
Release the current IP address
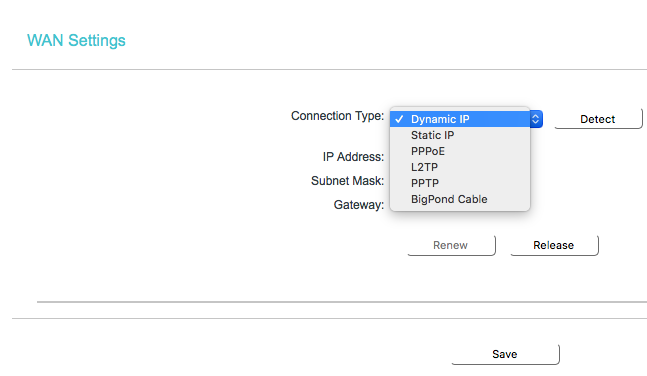point(554,245)
